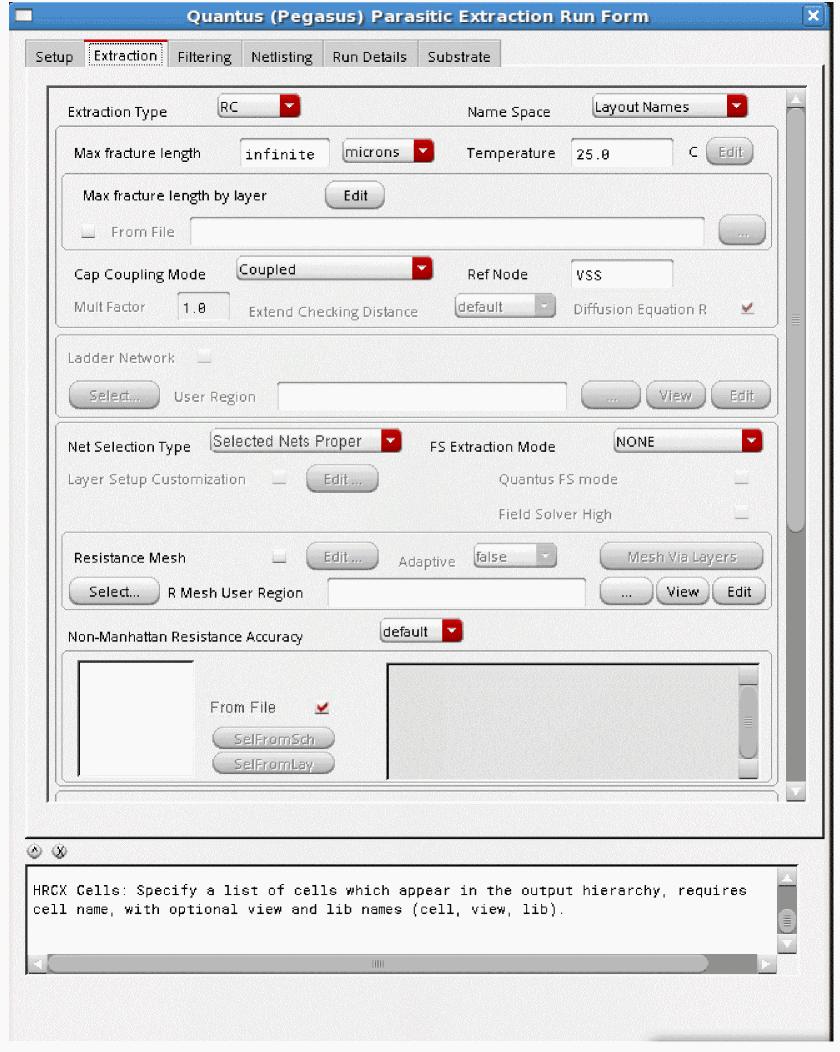Expand the FS Extraction Mode NONE dropdown
Image resolution: width=840 pixels, height=1052 pixels.
tap(688, 441)
